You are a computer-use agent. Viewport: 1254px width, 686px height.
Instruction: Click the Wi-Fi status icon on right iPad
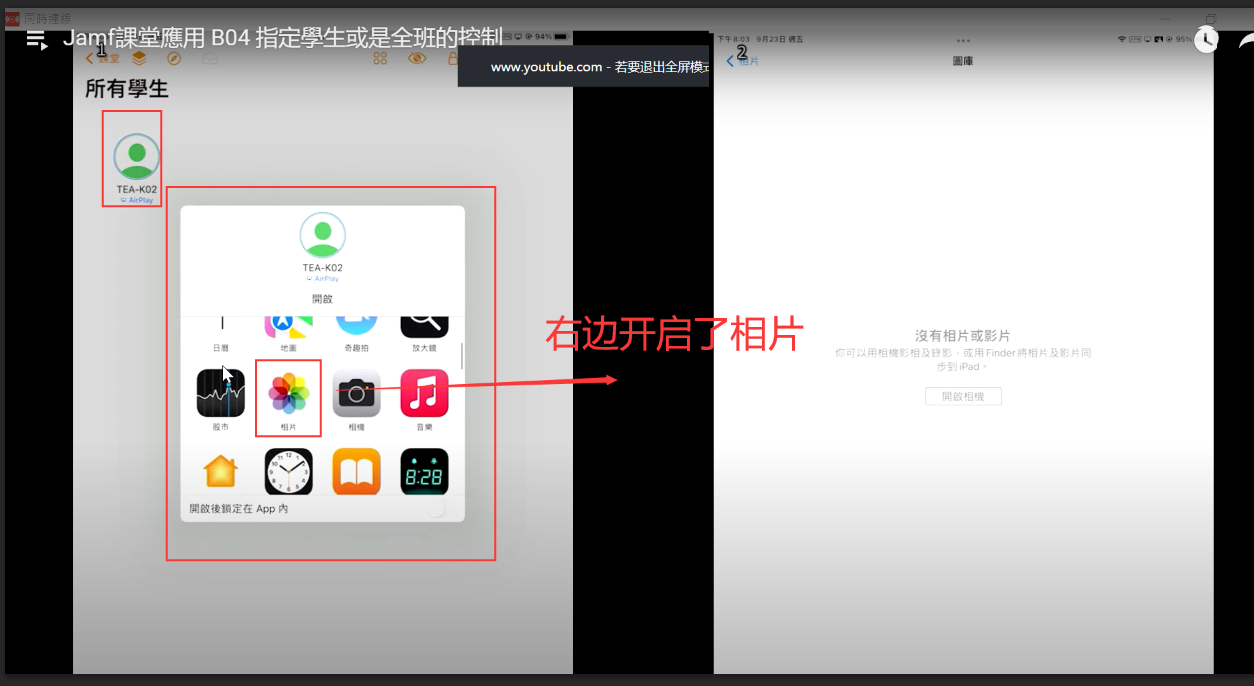(x=1122, y=39)
